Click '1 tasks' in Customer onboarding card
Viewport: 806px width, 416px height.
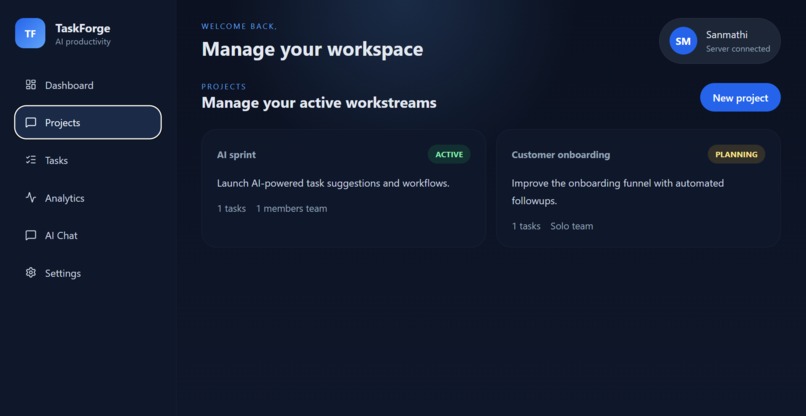click(x=526, y=226)
